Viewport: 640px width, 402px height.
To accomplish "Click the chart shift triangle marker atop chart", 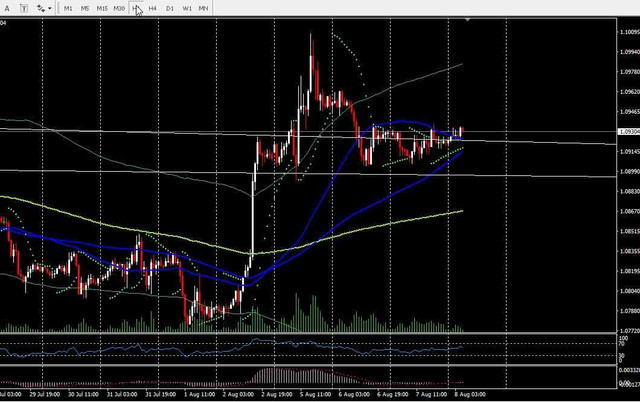I will (x=468, y=20).
